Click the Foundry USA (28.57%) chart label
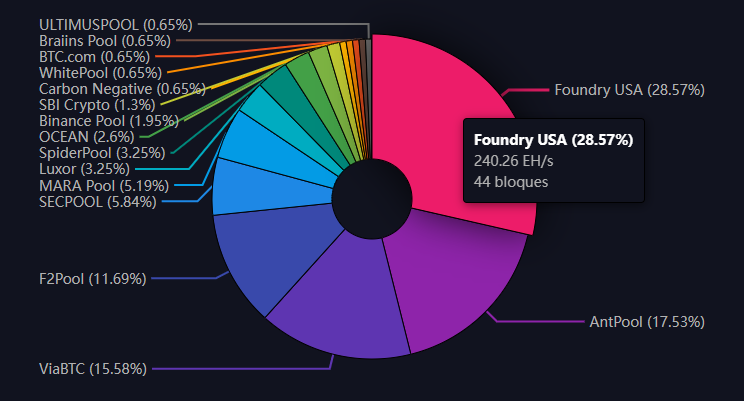The height and width of the screenshot is (401, 744). click(x=629, y=90)
